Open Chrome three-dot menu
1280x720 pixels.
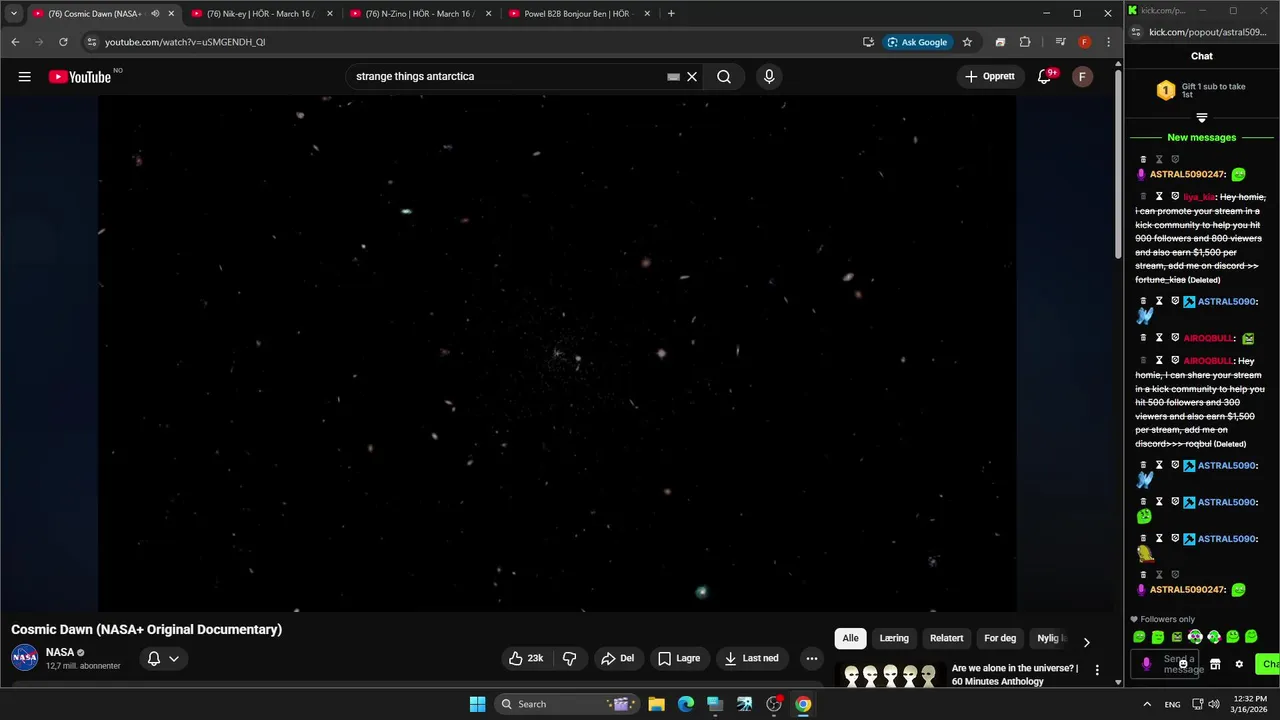coord(1108,42)
